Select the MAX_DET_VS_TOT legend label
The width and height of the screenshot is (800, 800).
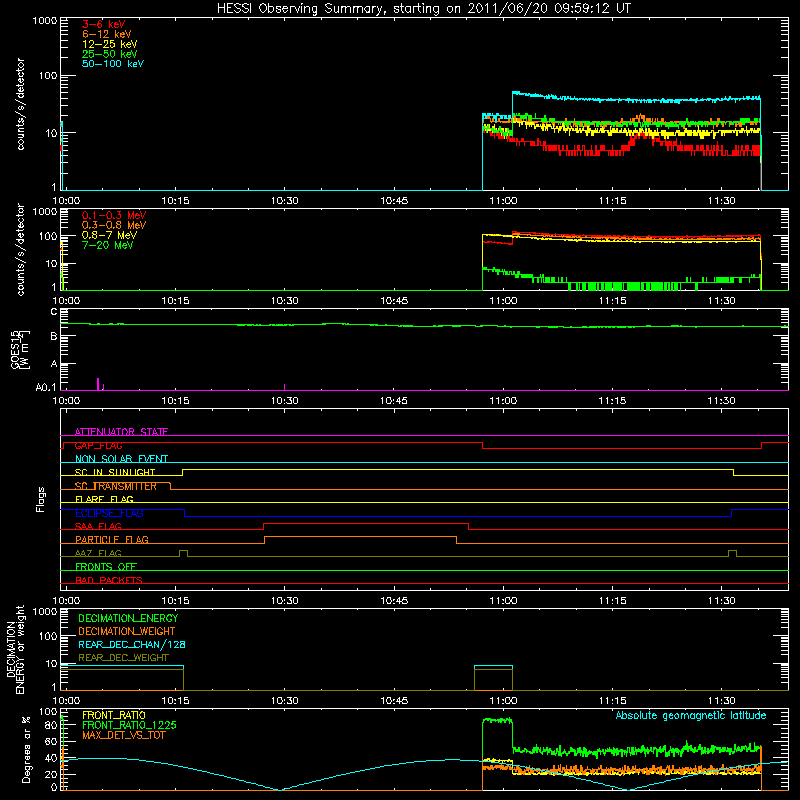(124, 735)
